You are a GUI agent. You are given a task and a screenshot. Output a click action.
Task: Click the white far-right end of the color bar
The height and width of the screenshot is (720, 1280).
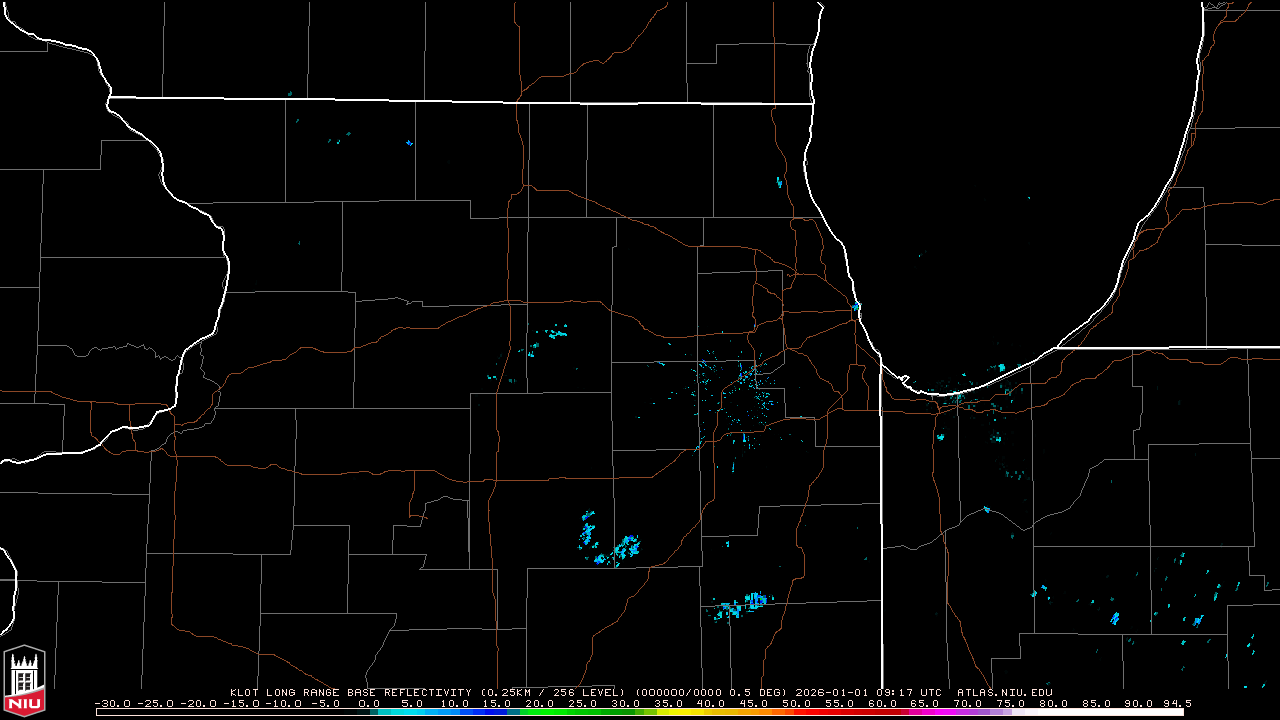[1150, 712]
